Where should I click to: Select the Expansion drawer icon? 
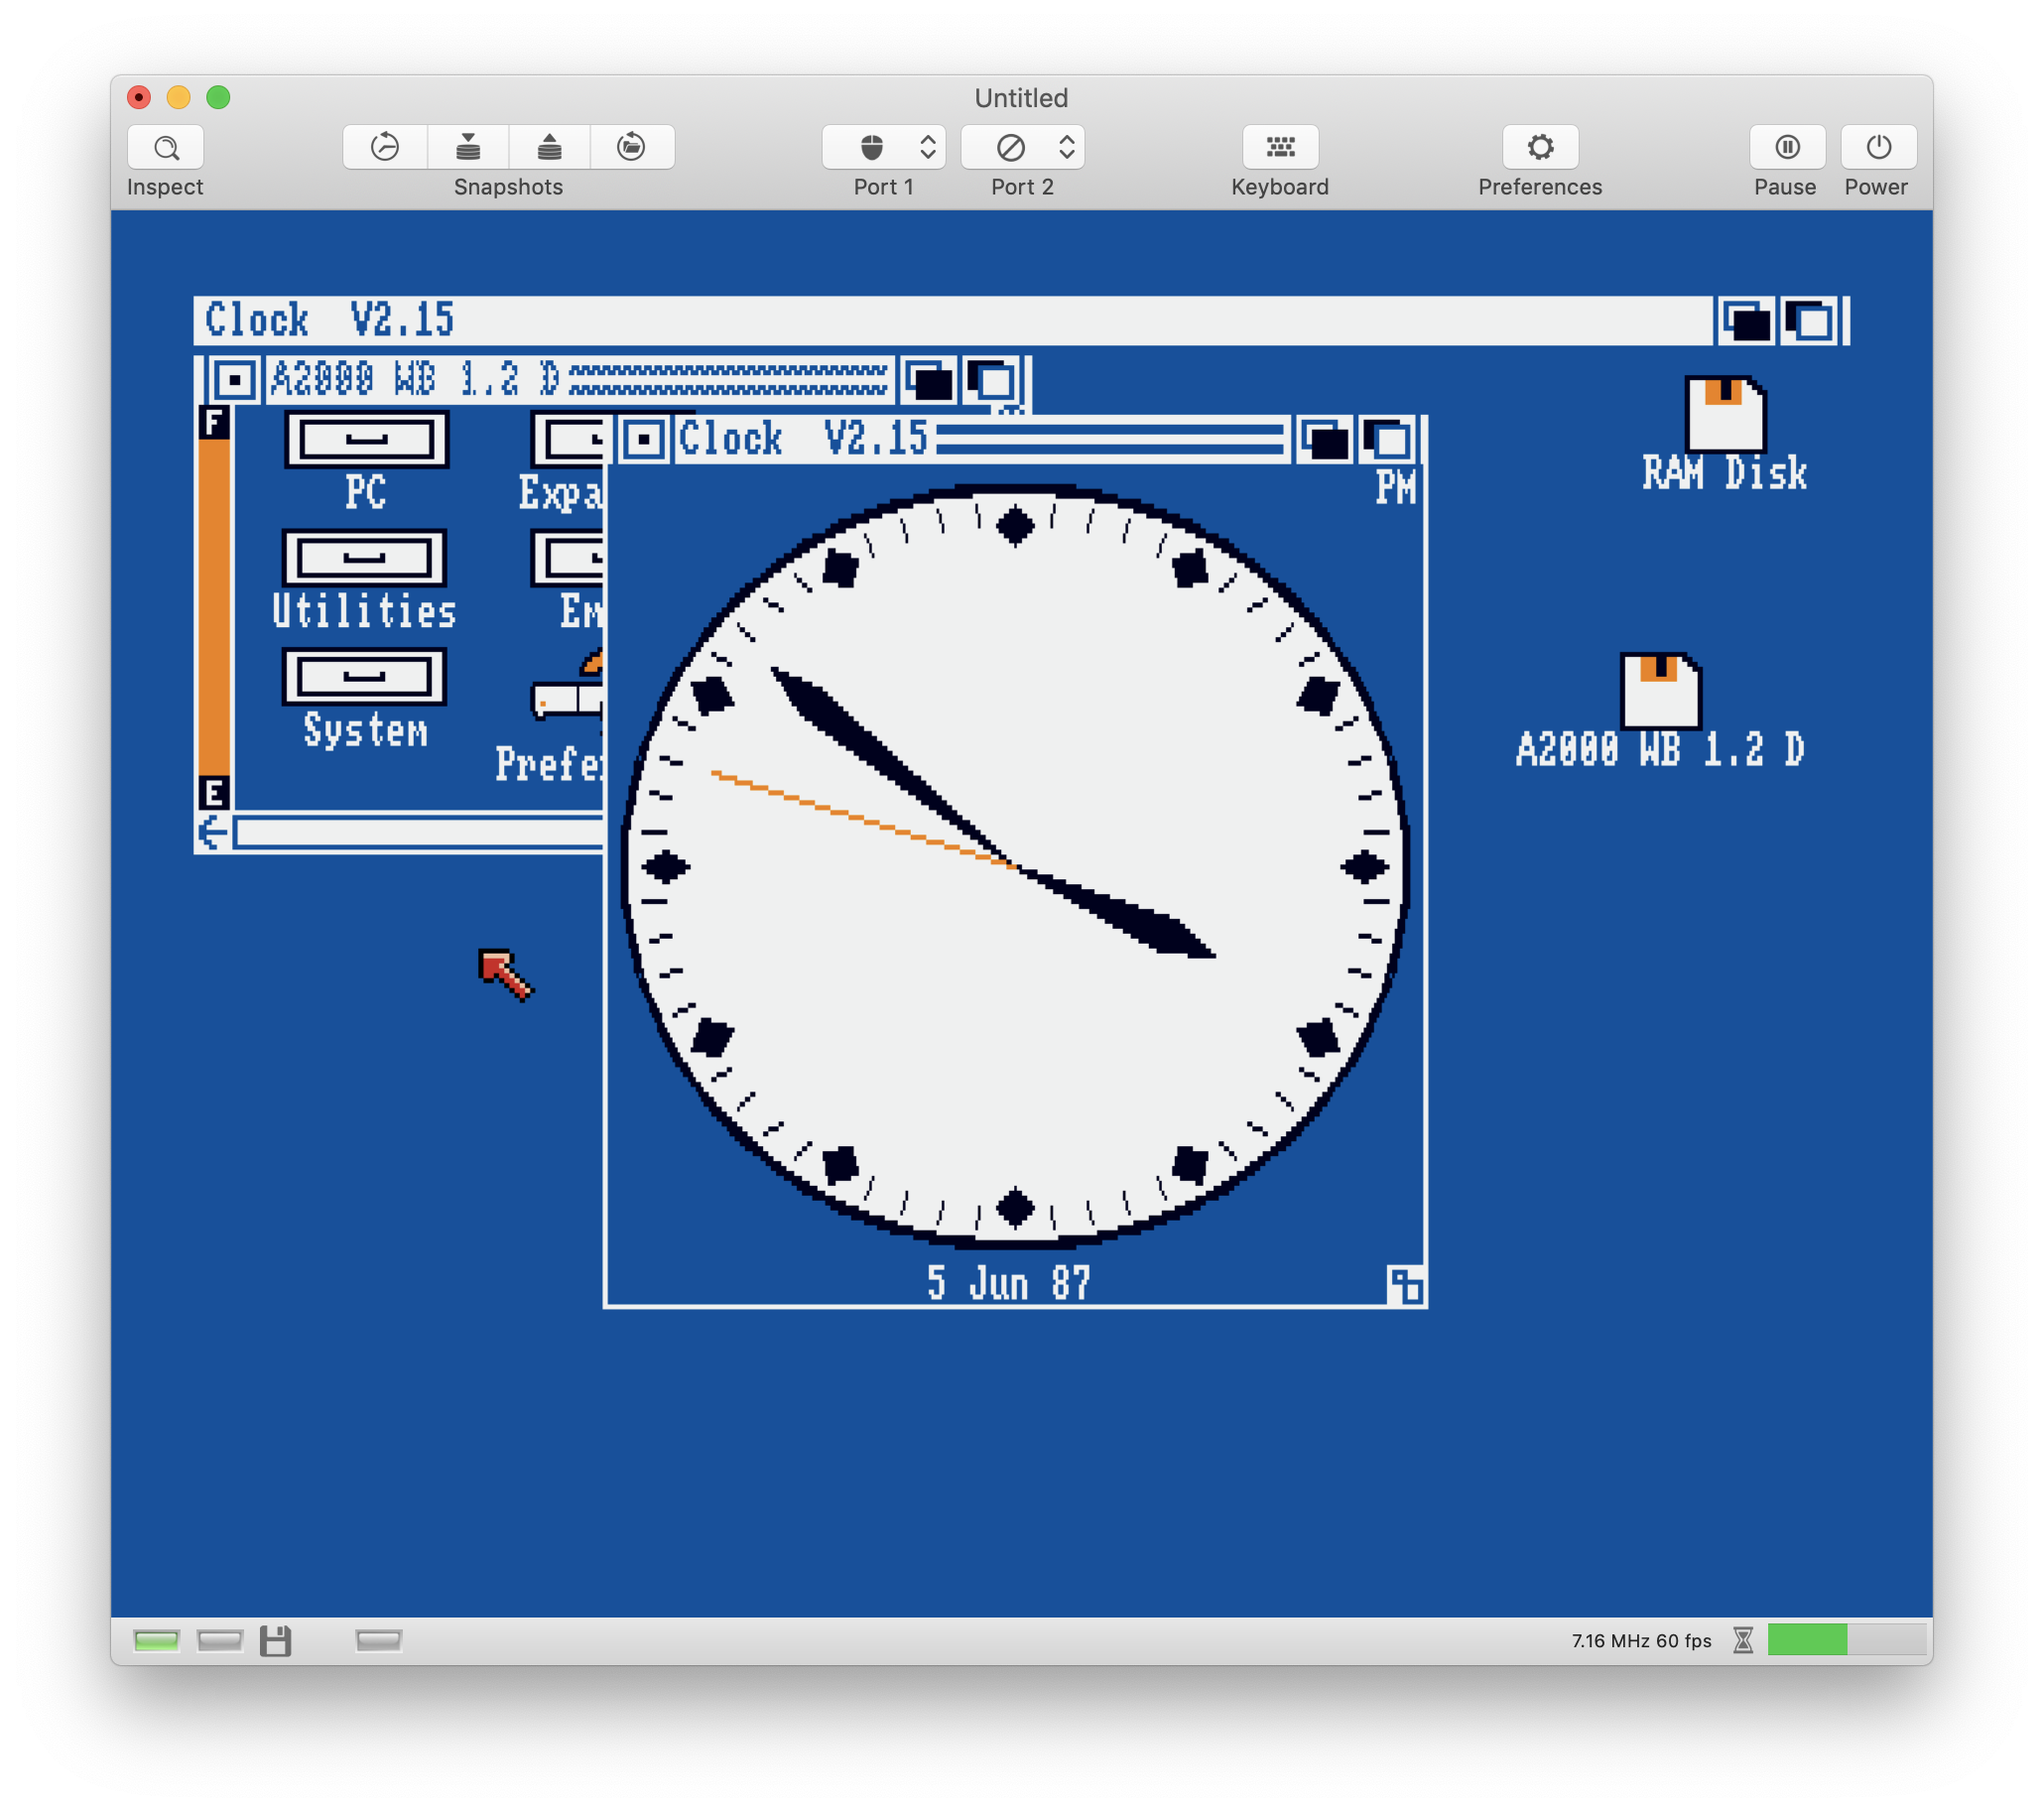click(x=568, y=439)
